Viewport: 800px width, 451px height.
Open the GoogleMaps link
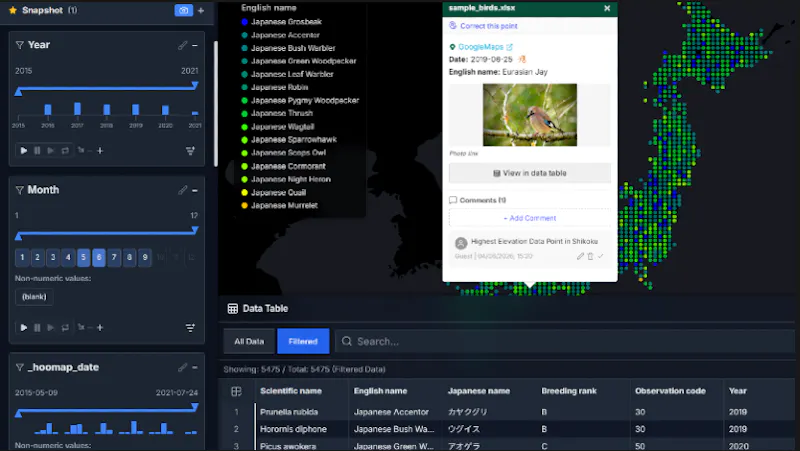(x=481, y=47)
